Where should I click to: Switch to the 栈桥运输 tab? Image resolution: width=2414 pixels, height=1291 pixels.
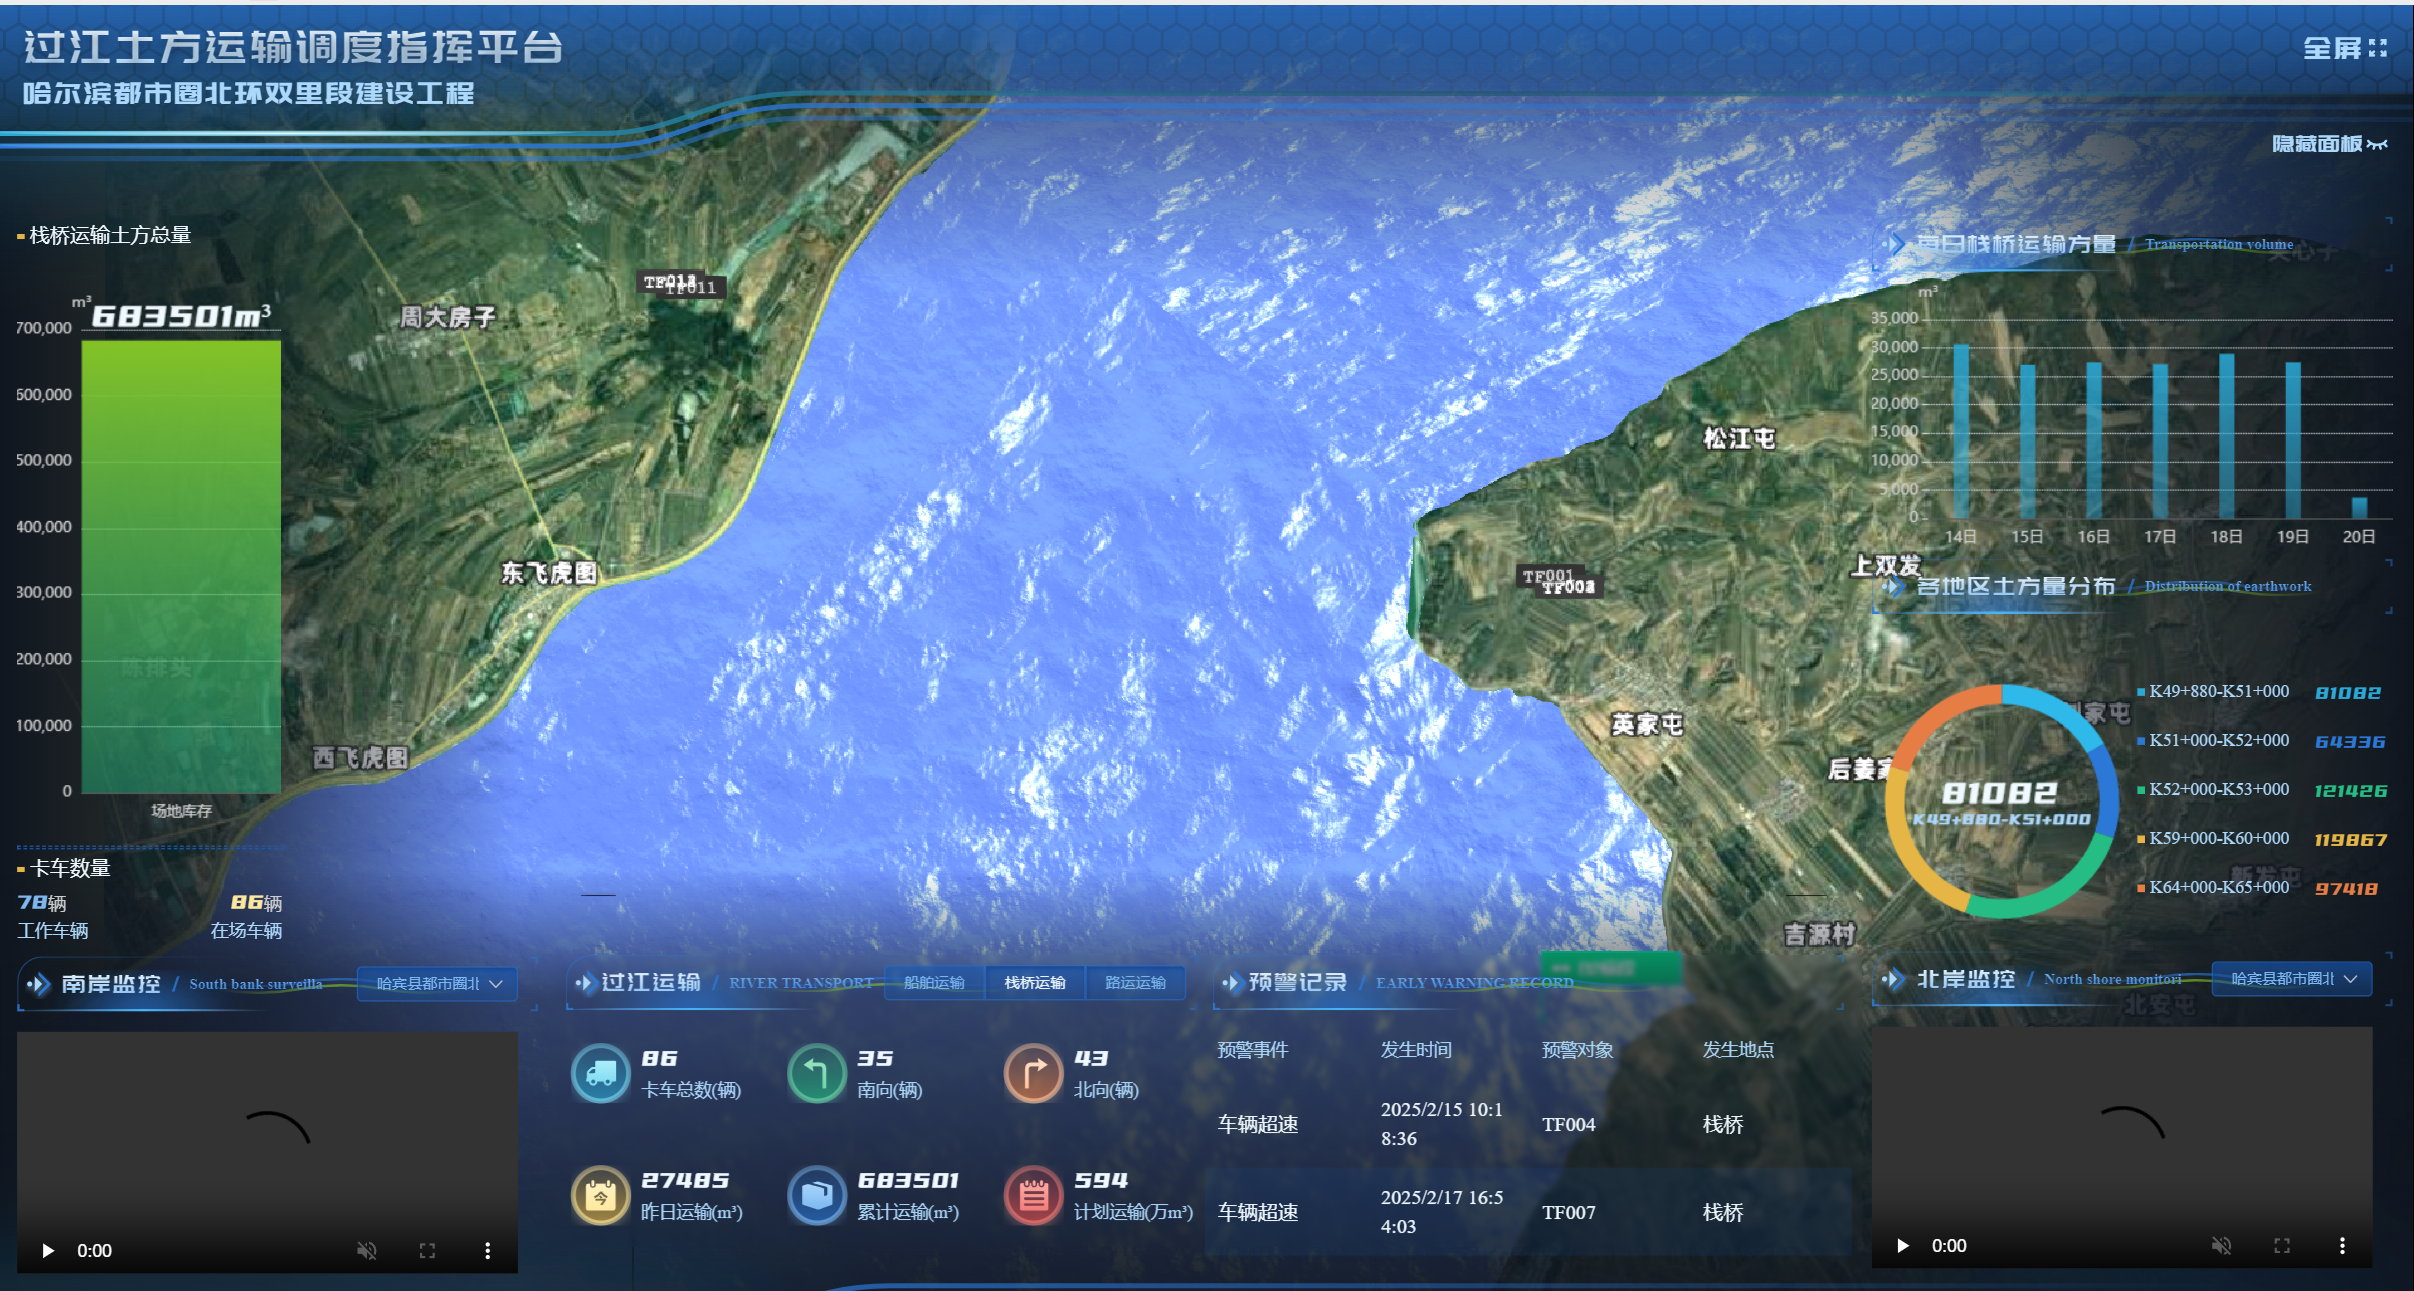pyautogui.click(x=1035, y=983)
